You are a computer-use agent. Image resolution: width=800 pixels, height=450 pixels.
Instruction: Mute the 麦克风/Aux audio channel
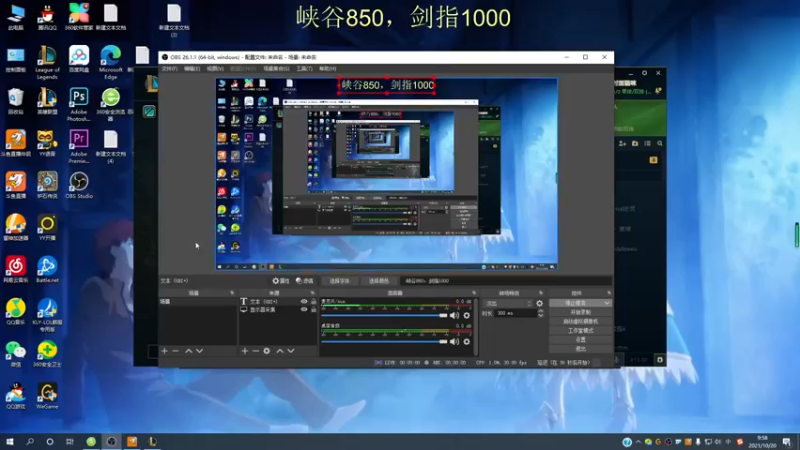tap(454, 315)
